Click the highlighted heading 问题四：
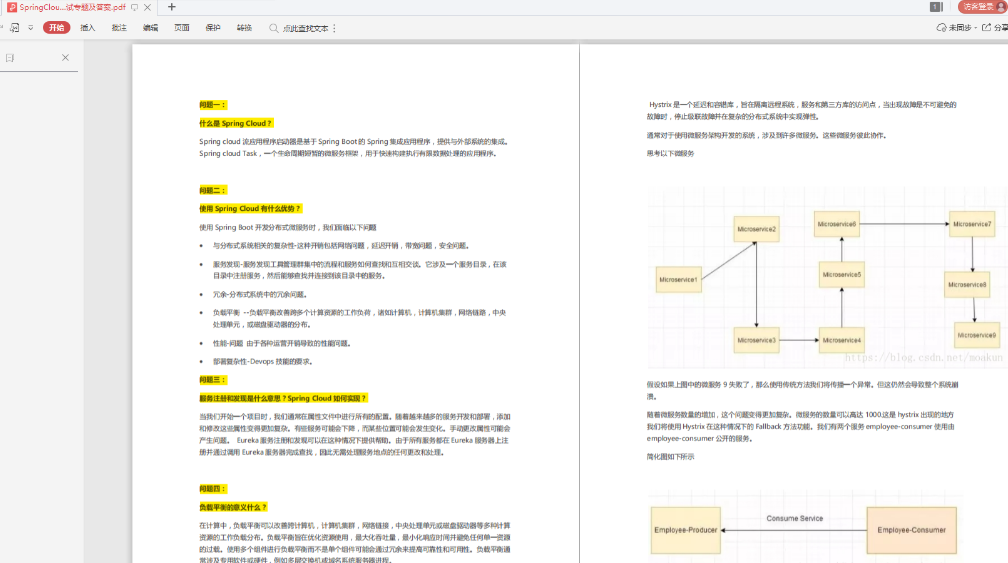The width and height of the screenshot is (1008, 563). click(x=213, y=489)
